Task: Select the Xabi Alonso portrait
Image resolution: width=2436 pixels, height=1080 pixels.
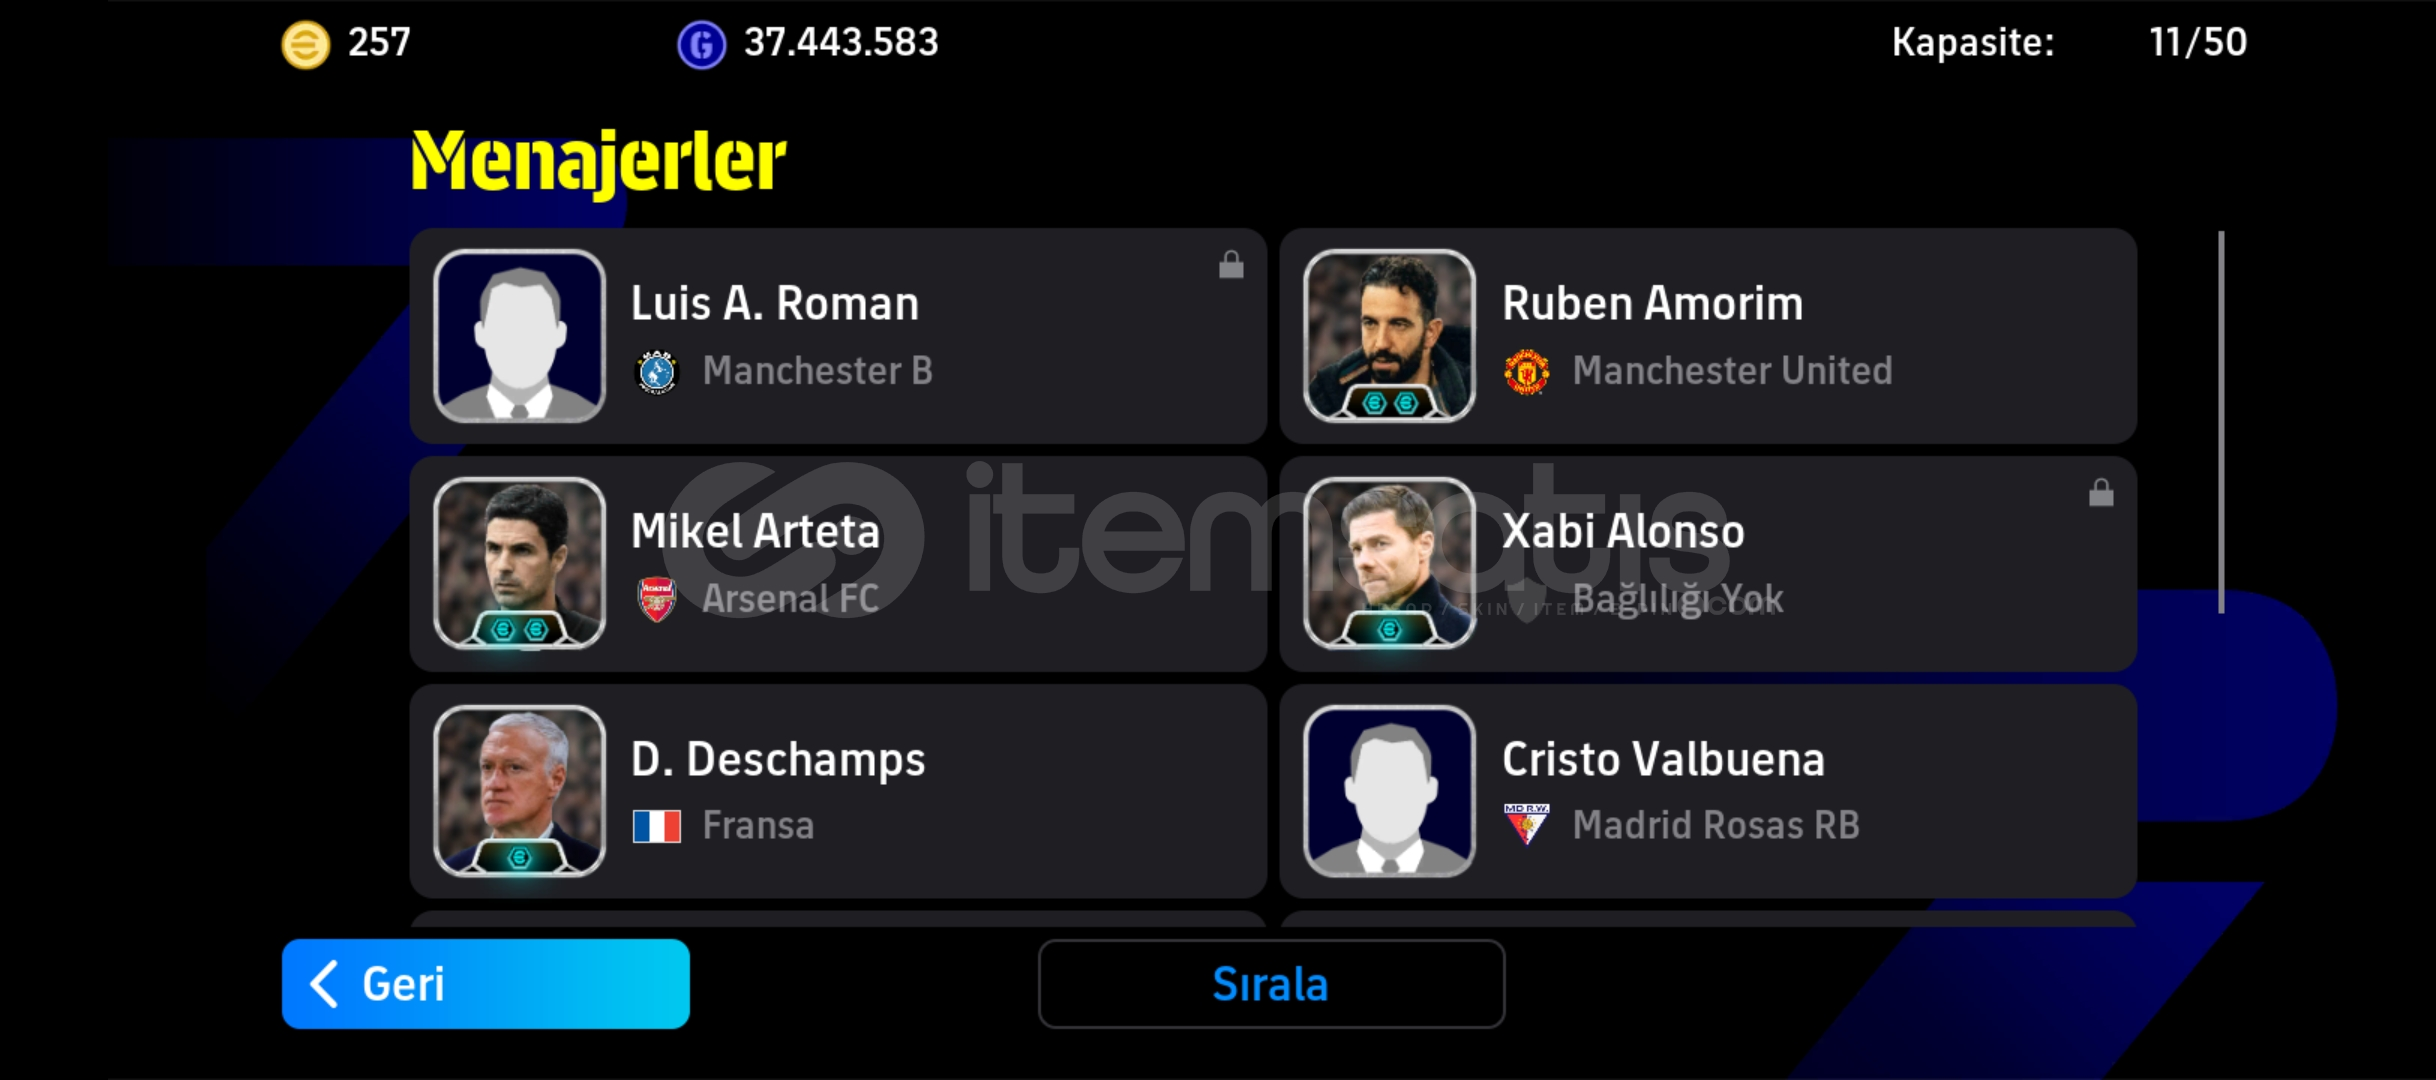Action: point(1389,564)
